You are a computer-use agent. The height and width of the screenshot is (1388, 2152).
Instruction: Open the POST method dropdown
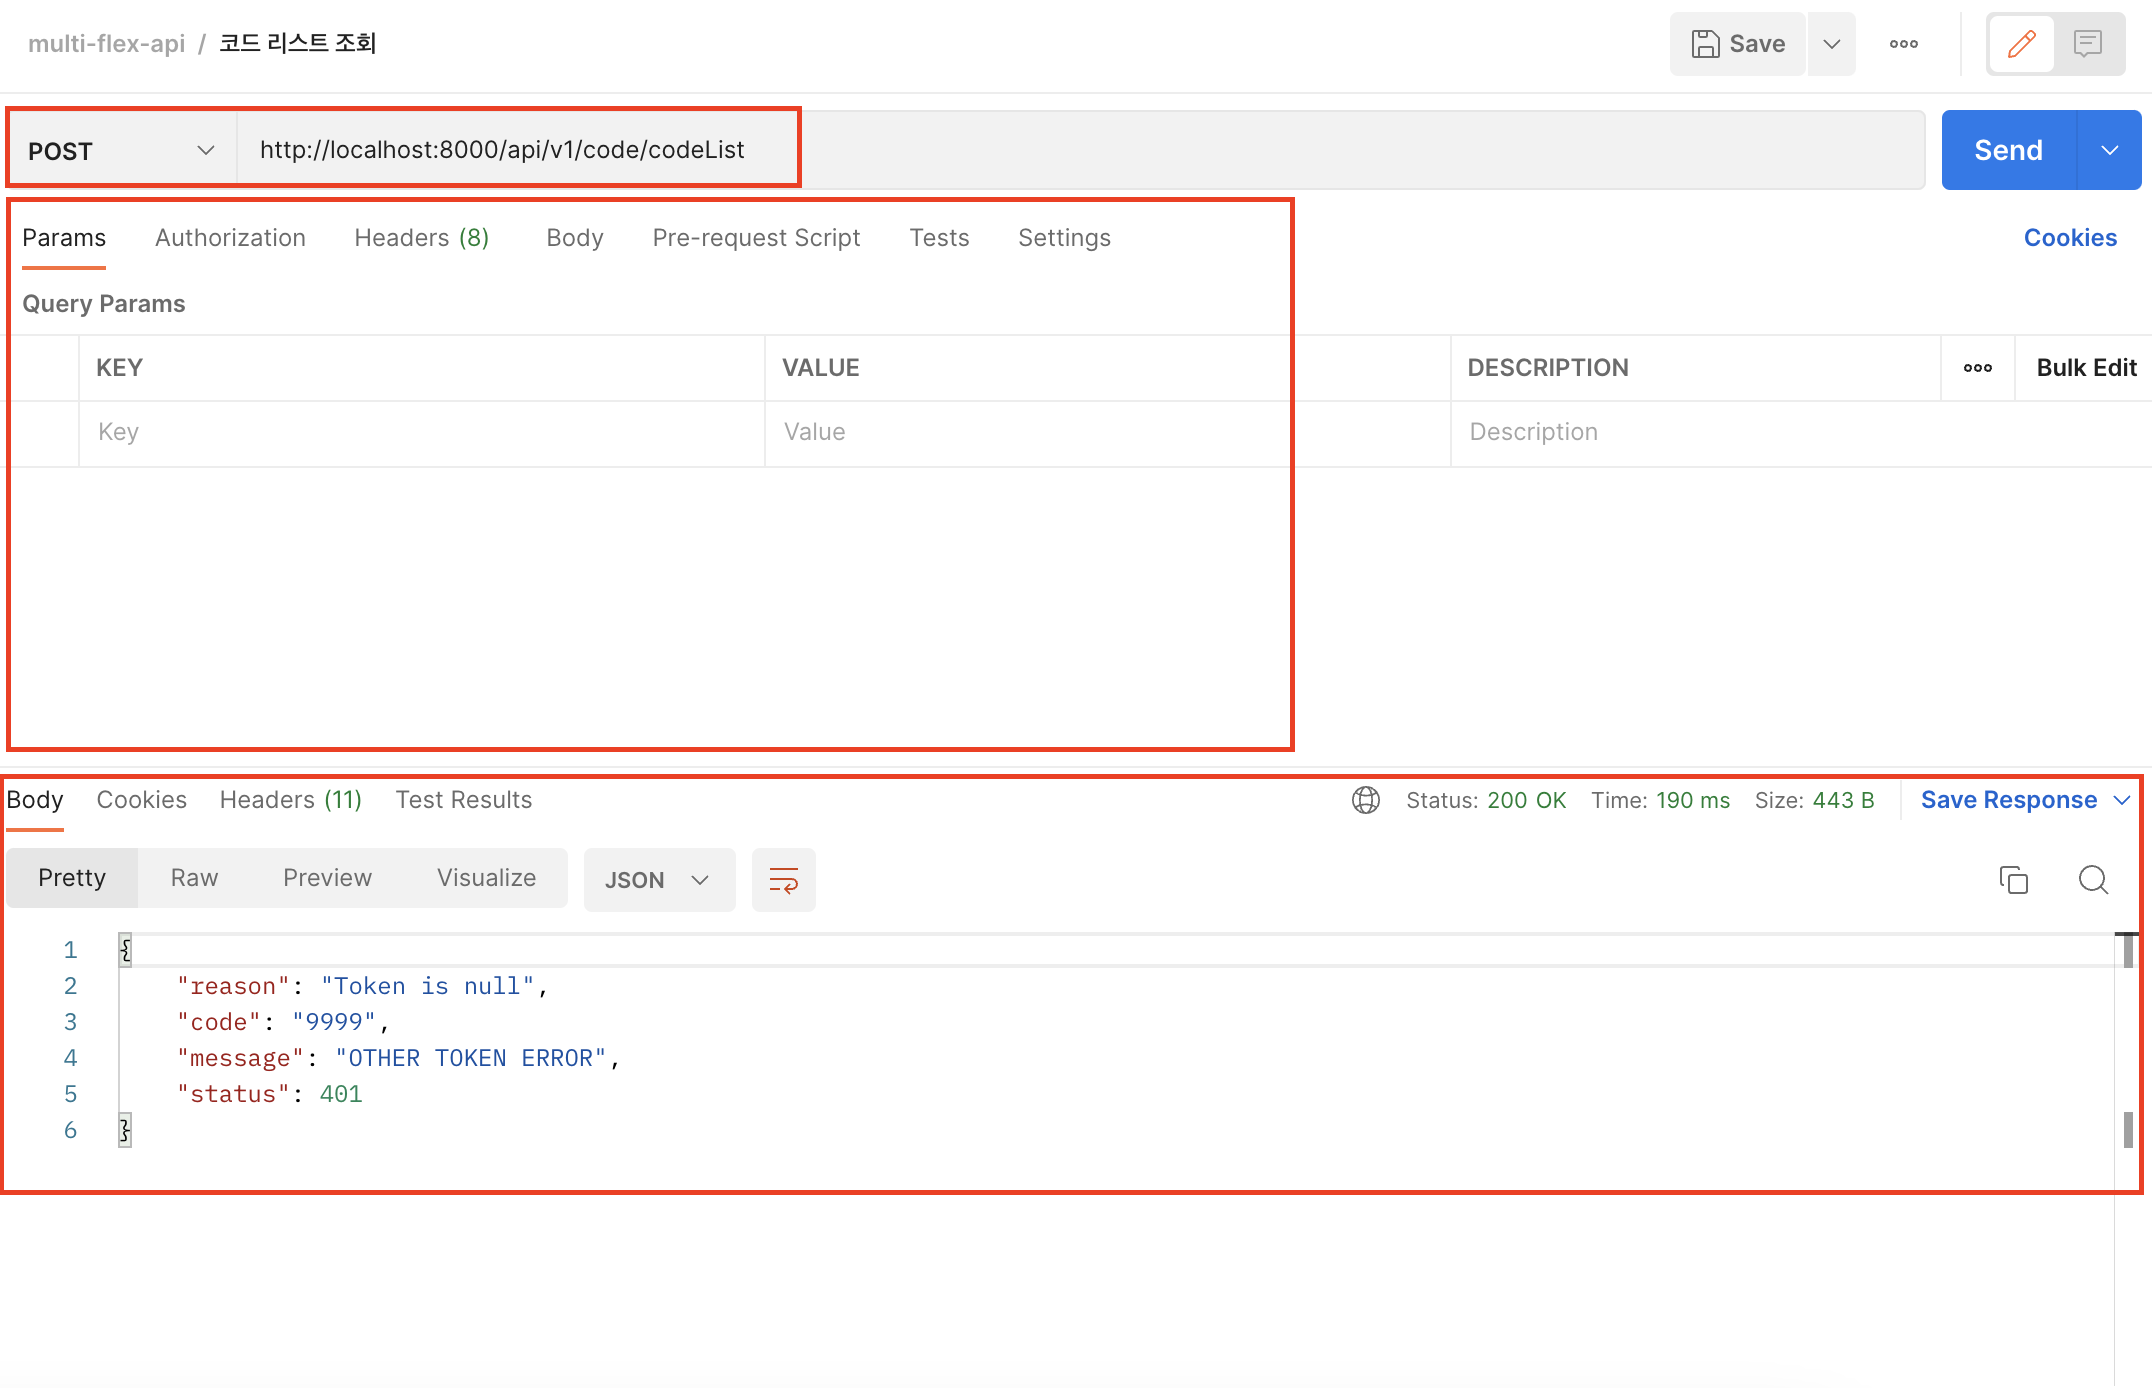point(121,151)
